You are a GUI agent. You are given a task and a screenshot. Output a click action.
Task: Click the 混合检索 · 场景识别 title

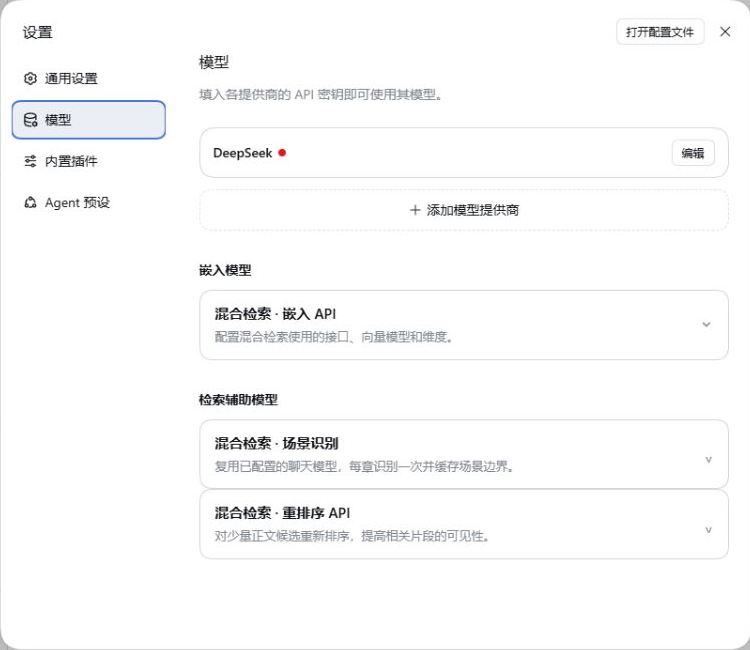(x=276, y=443)
